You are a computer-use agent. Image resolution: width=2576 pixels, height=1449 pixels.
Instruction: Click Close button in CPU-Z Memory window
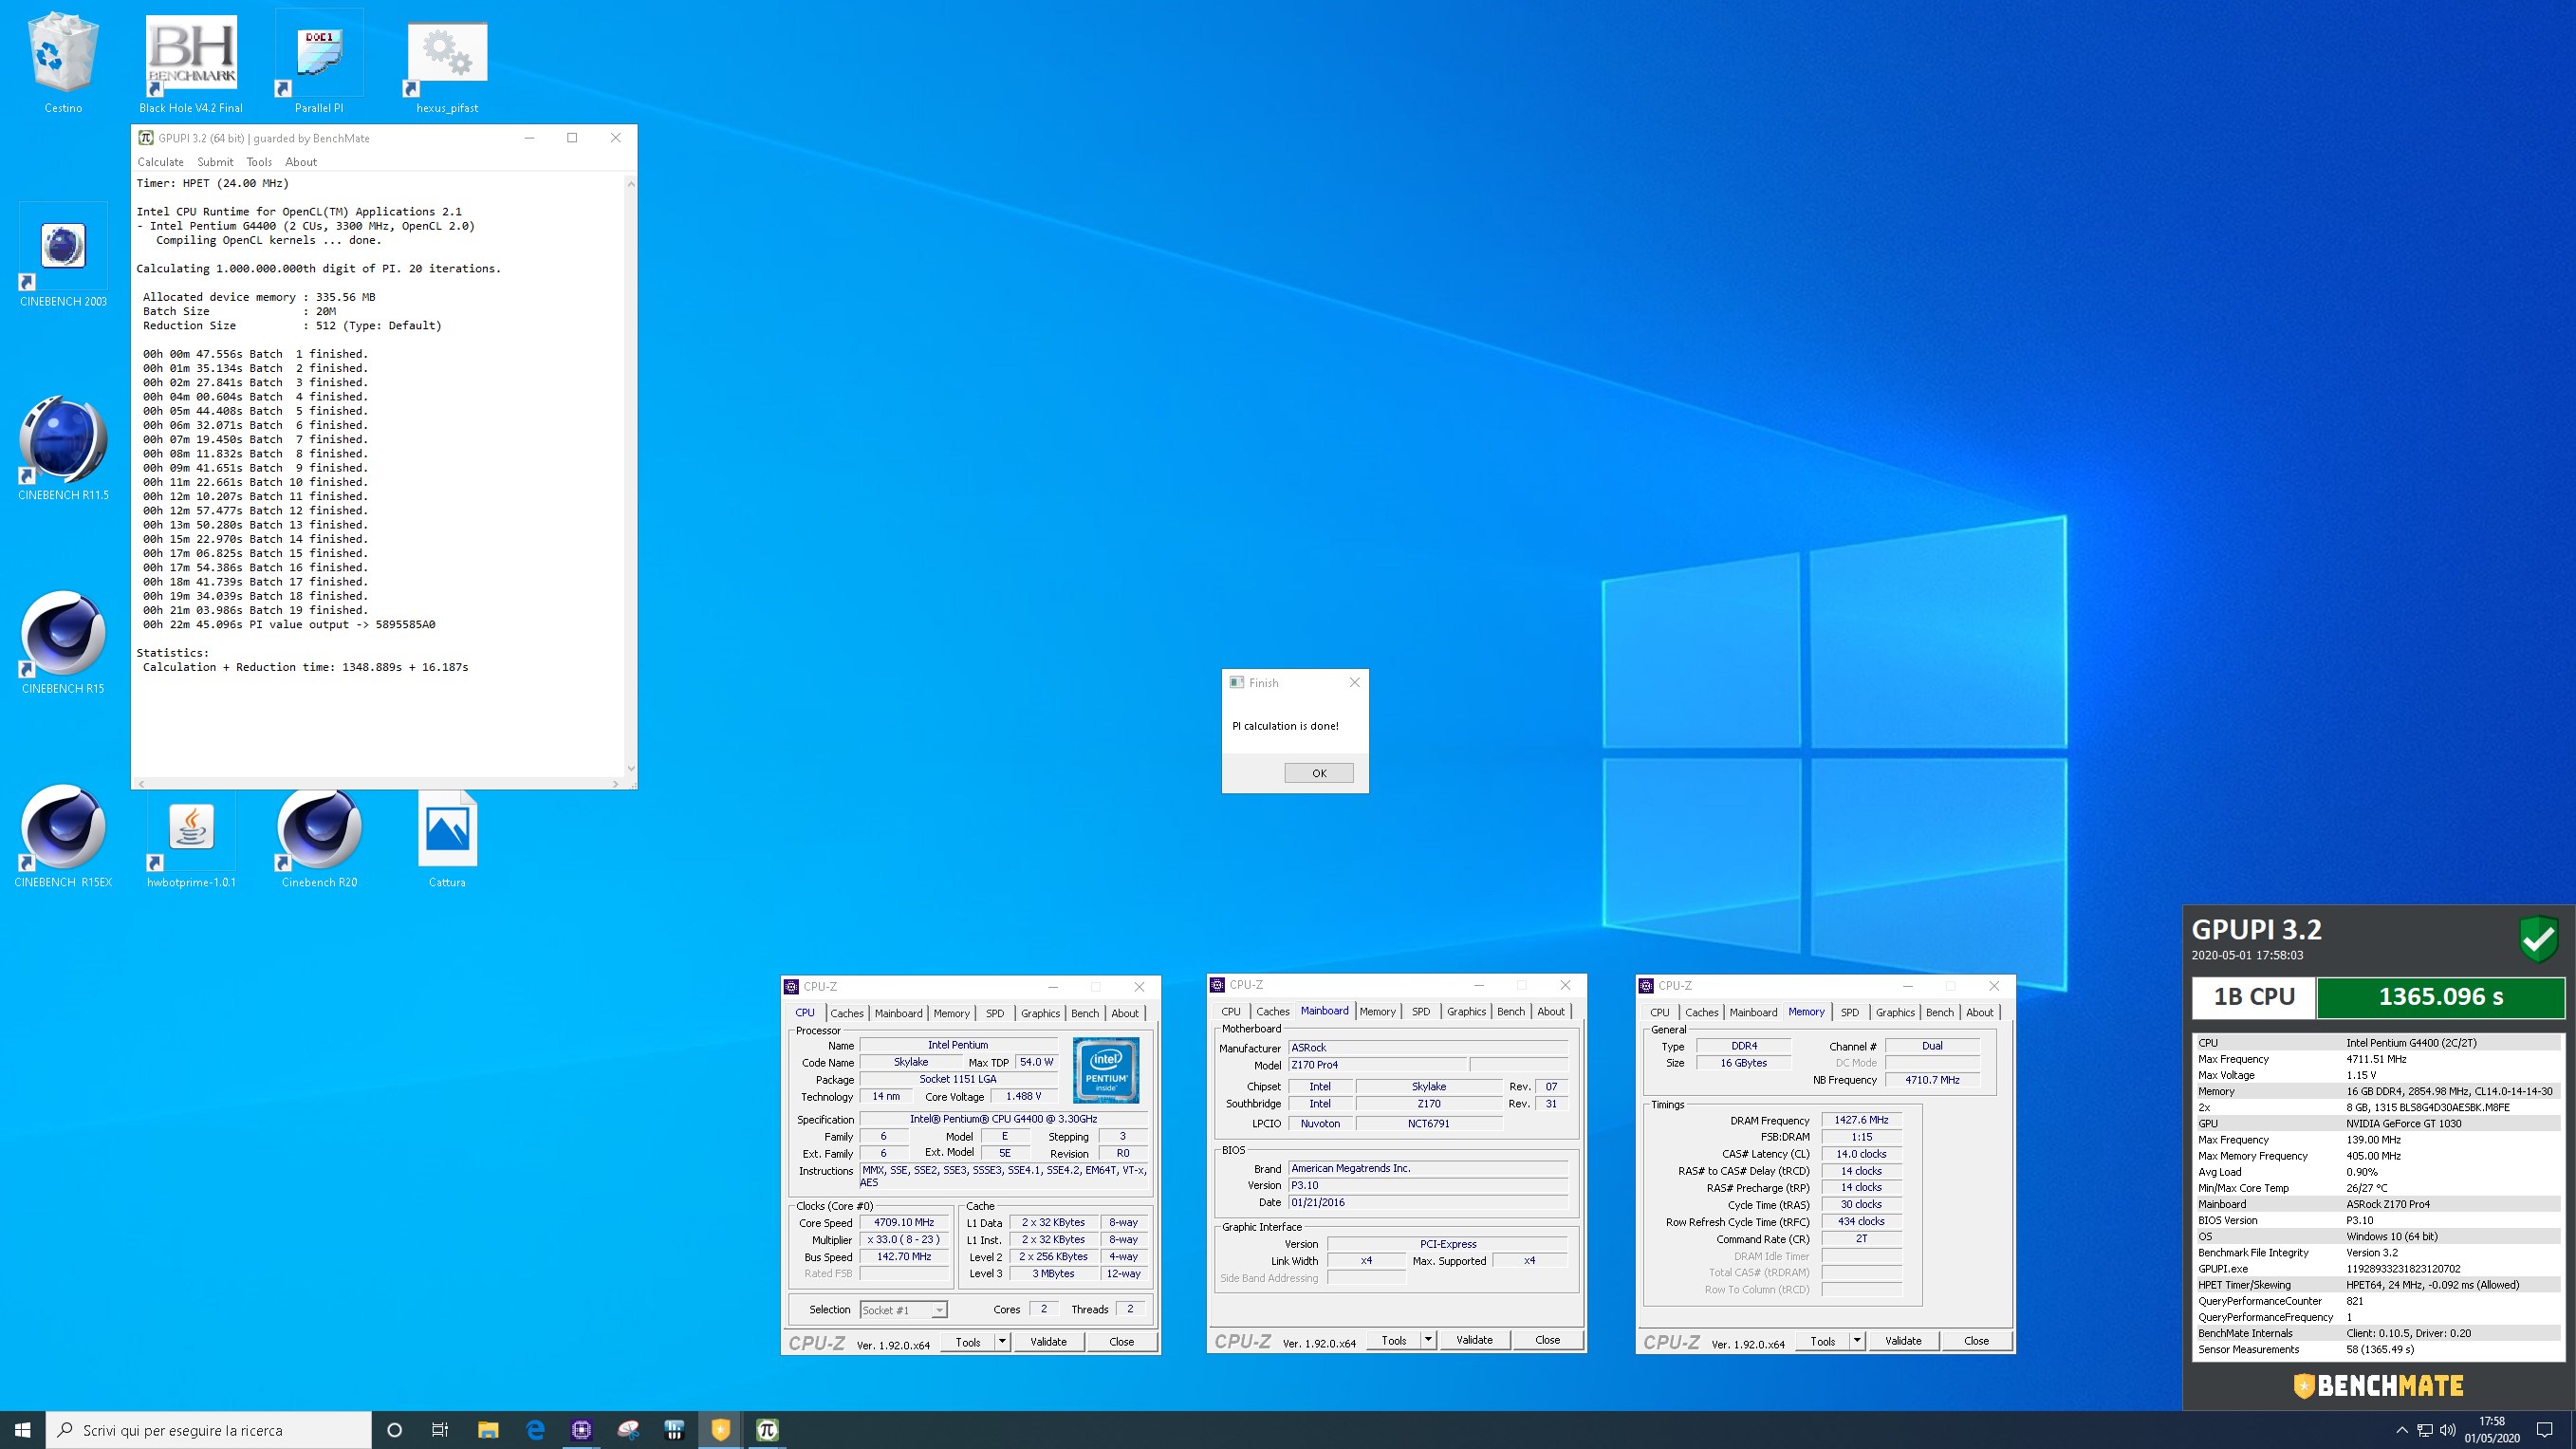[x=1976, y=1341]
